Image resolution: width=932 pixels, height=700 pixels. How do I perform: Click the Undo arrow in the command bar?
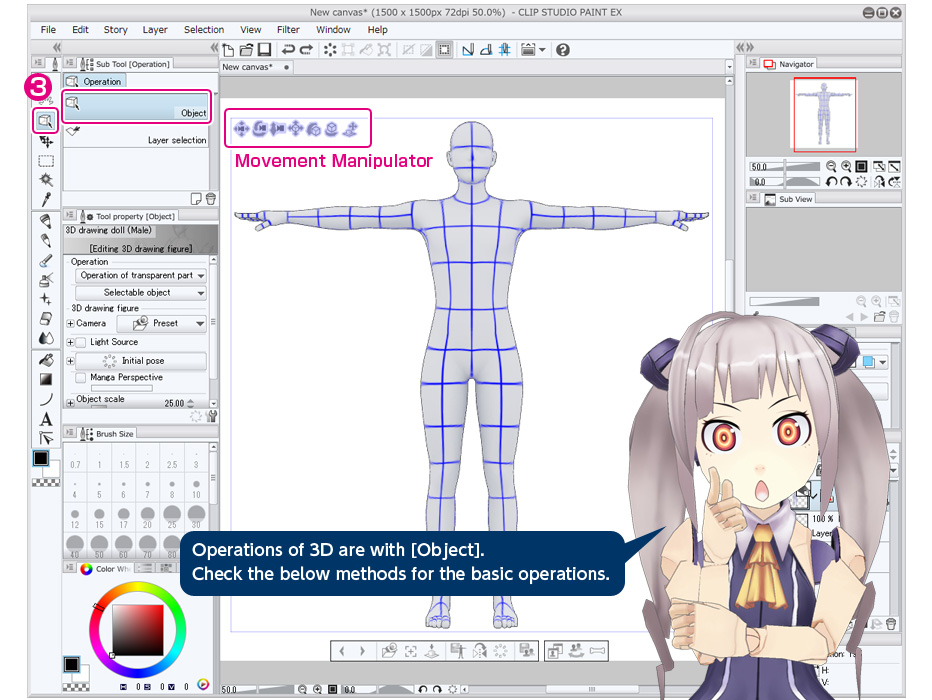click(x=288, y=49)
